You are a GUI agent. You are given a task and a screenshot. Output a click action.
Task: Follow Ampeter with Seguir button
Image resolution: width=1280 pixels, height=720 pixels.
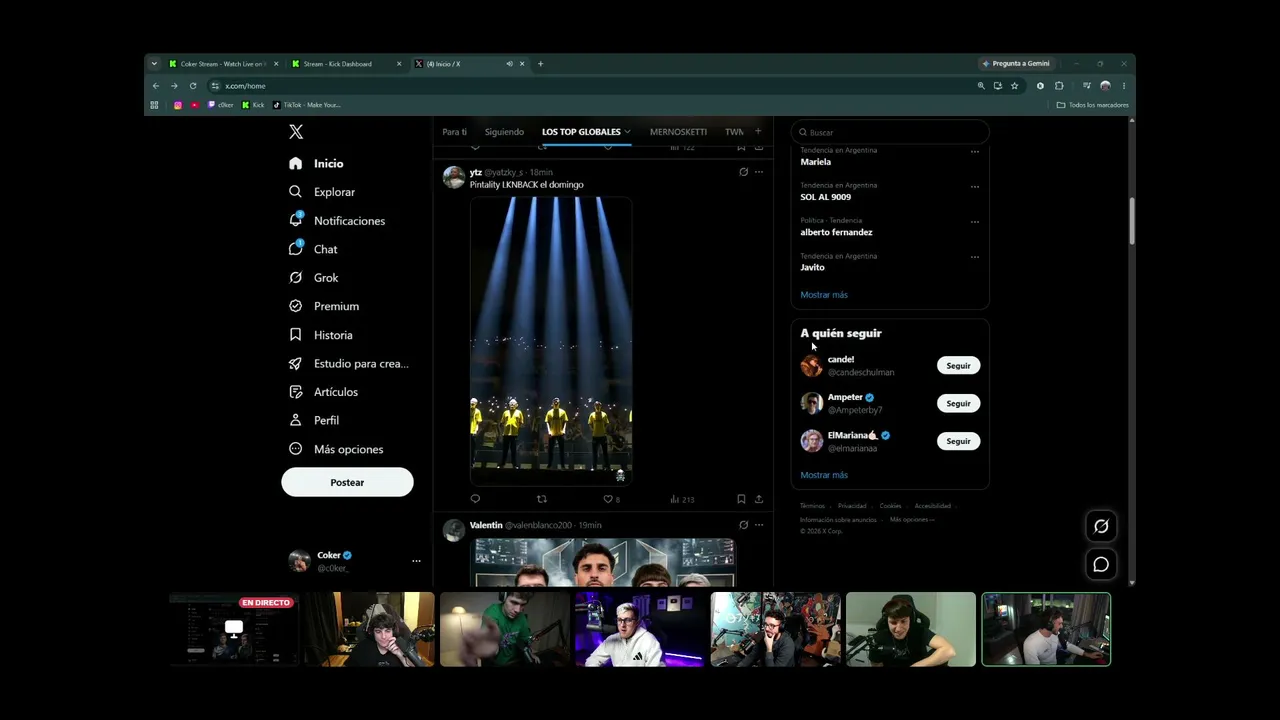click(958, 403)
